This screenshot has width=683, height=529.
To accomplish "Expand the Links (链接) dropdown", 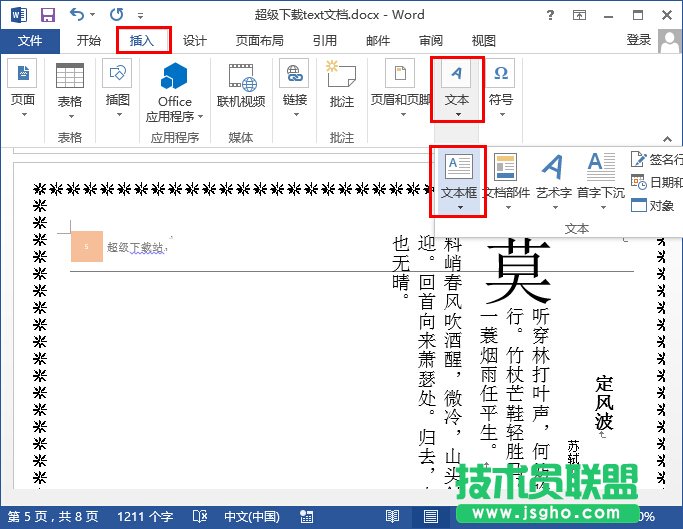I will [294, 115].
